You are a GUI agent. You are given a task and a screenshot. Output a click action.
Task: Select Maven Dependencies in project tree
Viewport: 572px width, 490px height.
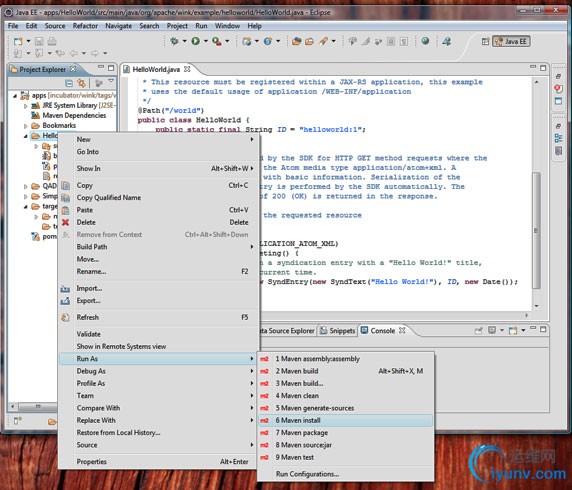click(74, 115)
